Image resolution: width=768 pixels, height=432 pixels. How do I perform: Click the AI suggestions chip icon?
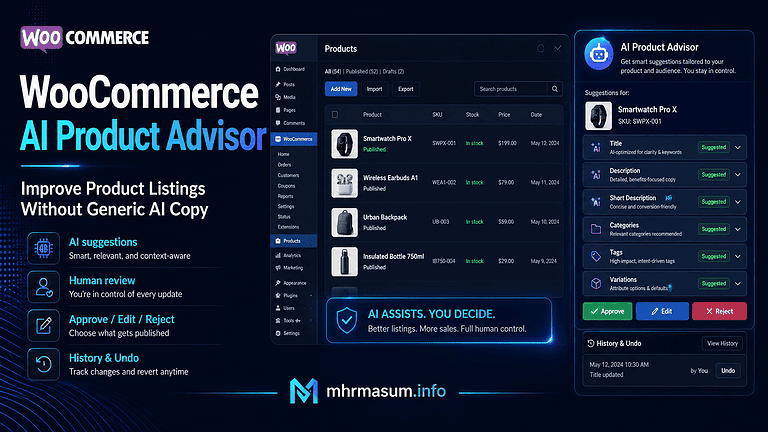click(x=44, y=248)
